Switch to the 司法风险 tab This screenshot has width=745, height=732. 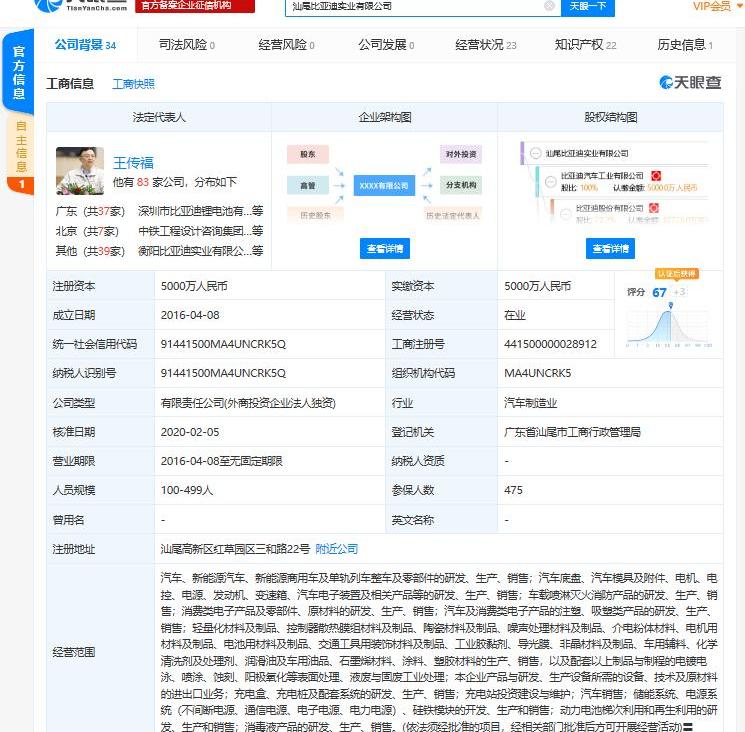pyautogui.click(x=186, y=45)
